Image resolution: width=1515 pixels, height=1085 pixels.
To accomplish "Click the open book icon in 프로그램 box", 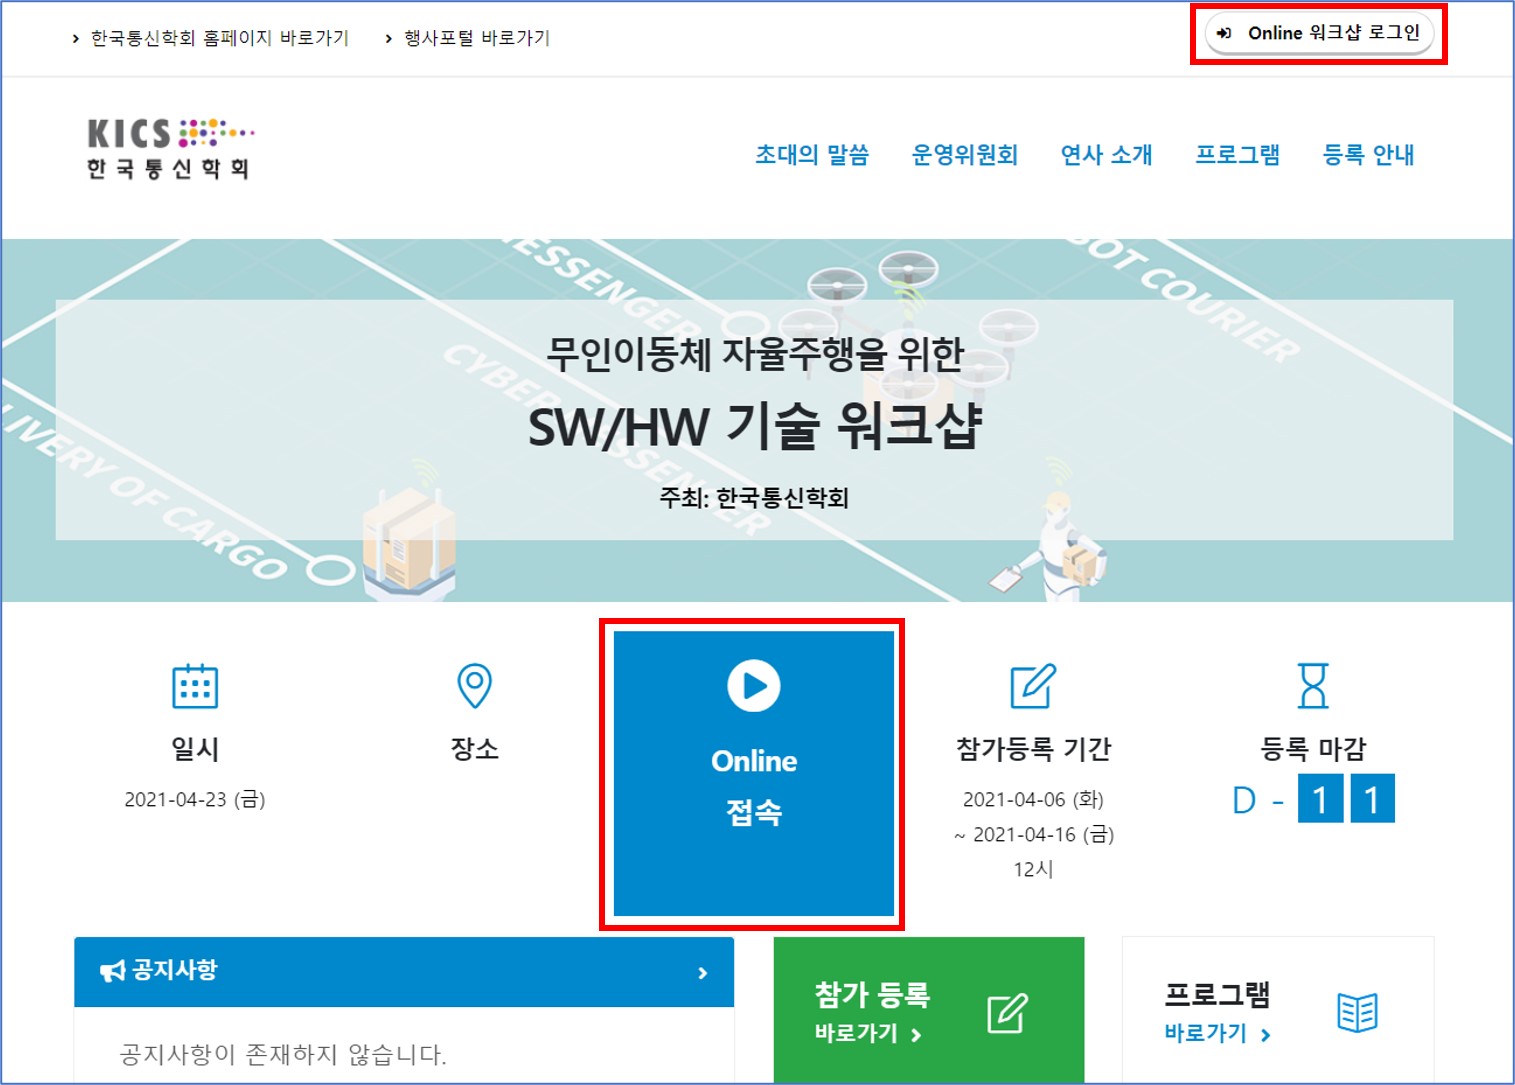I will coord(1357,1013).
